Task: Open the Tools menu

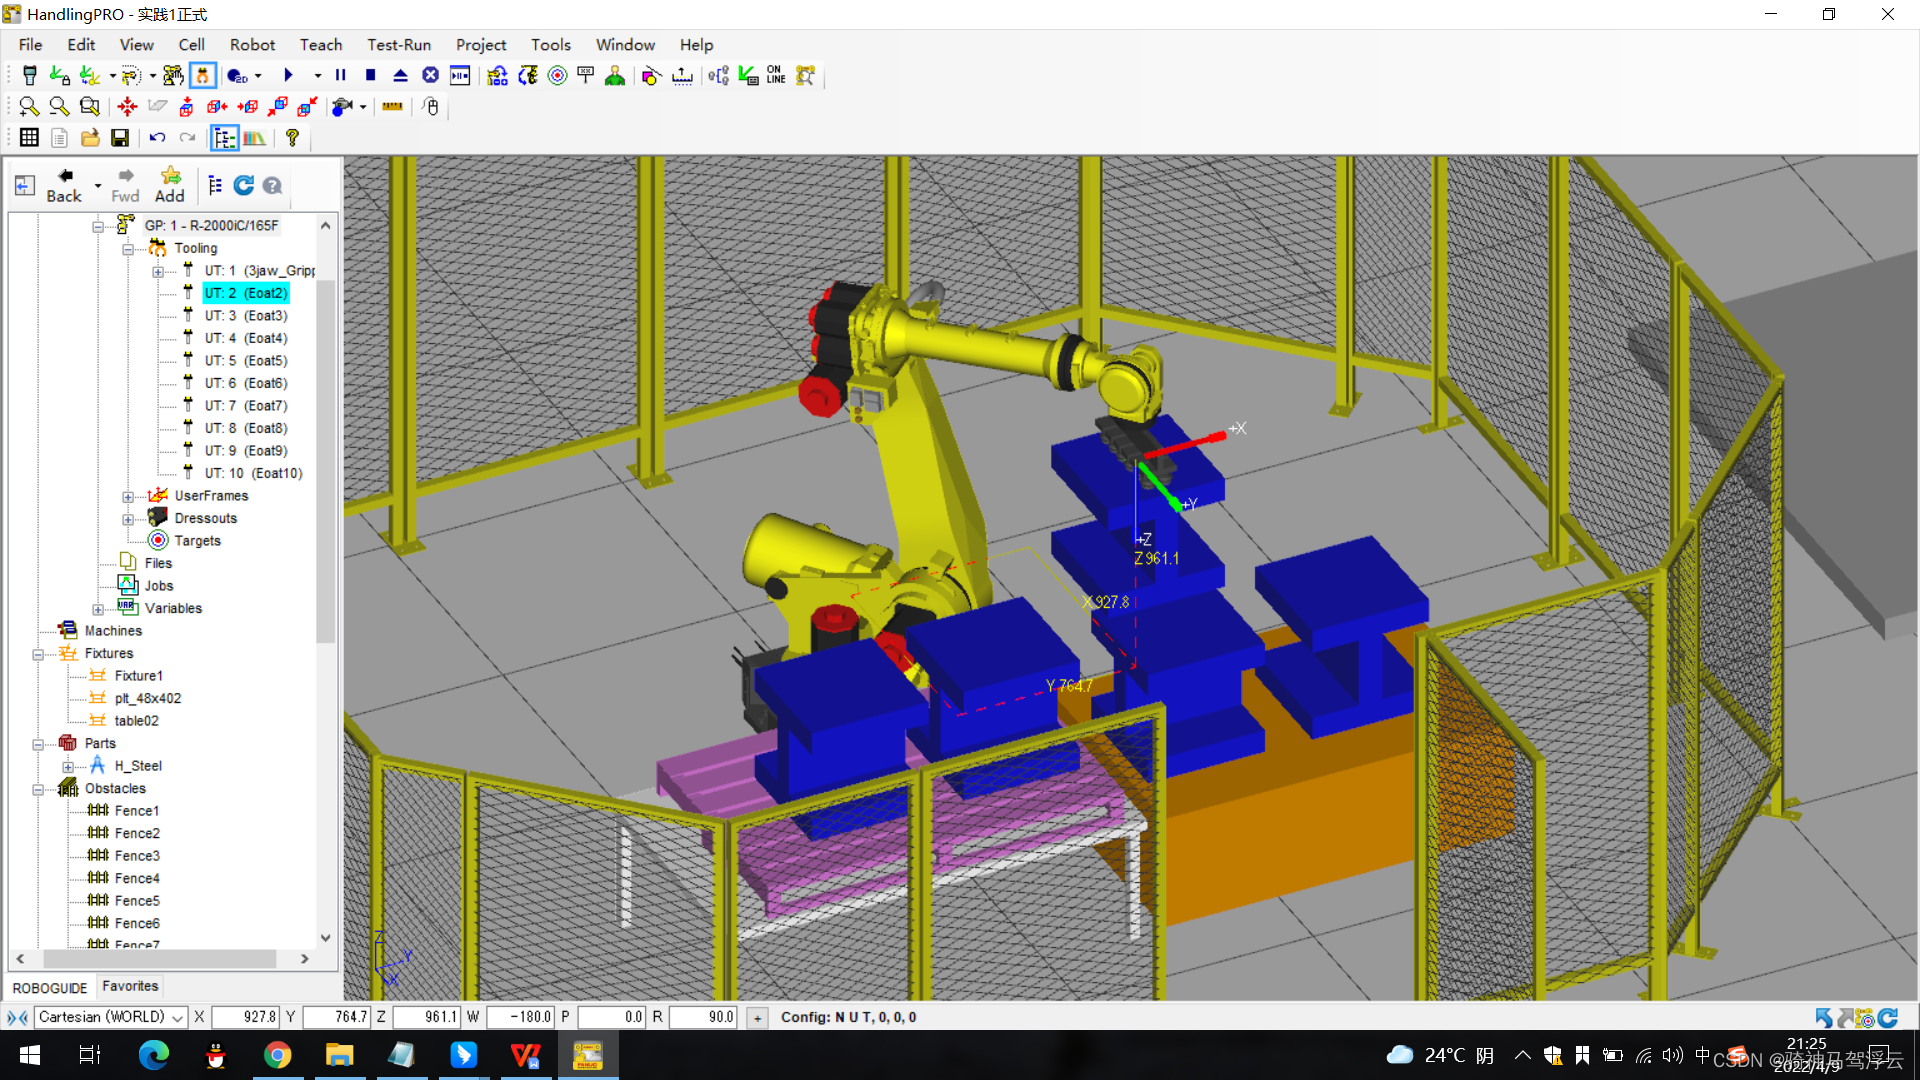Action: (x=551, y=45)
